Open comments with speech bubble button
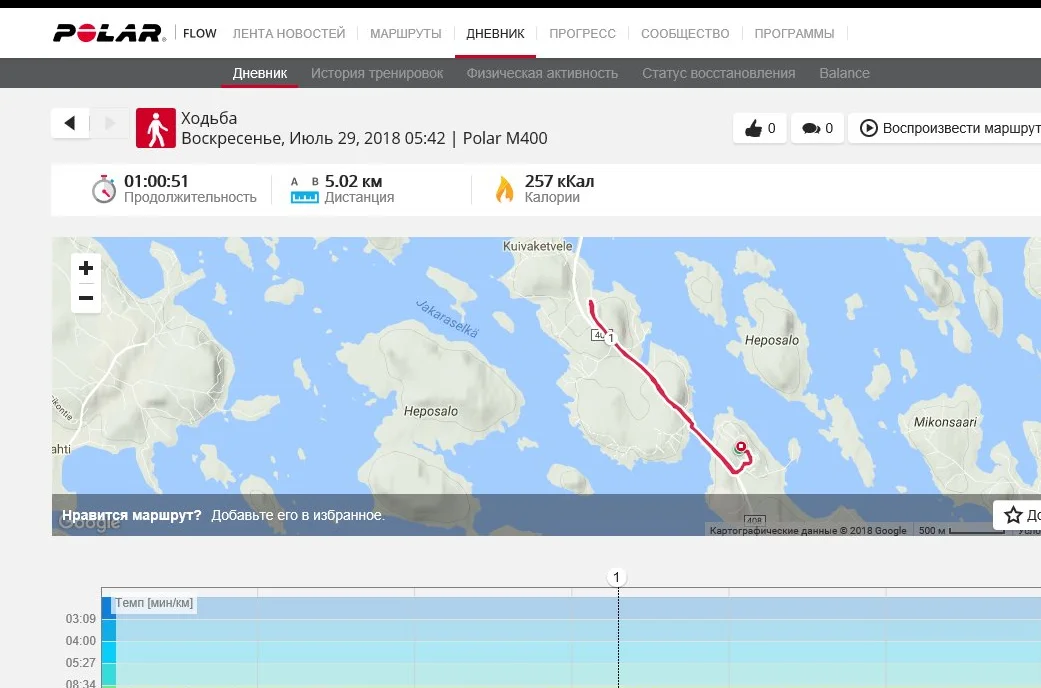The image size is (1041, 688). [x=817, y=128]
